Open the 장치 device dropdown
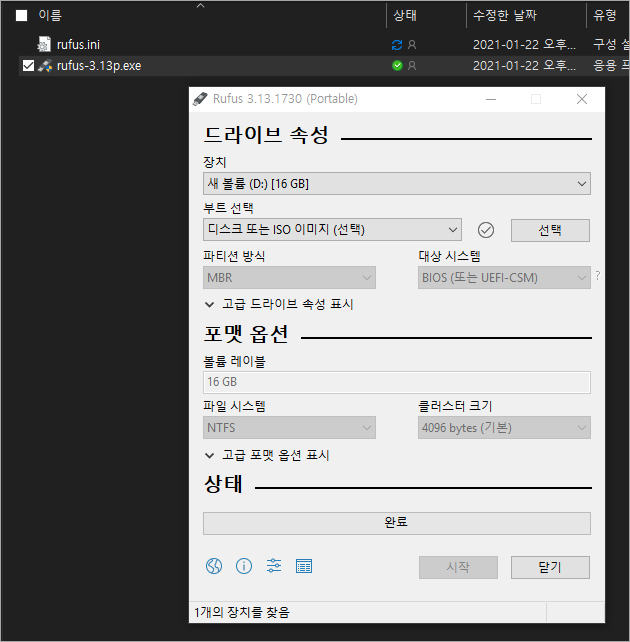Image resolution: width=630 pixels, height=642 pixels. pos(397,183)
